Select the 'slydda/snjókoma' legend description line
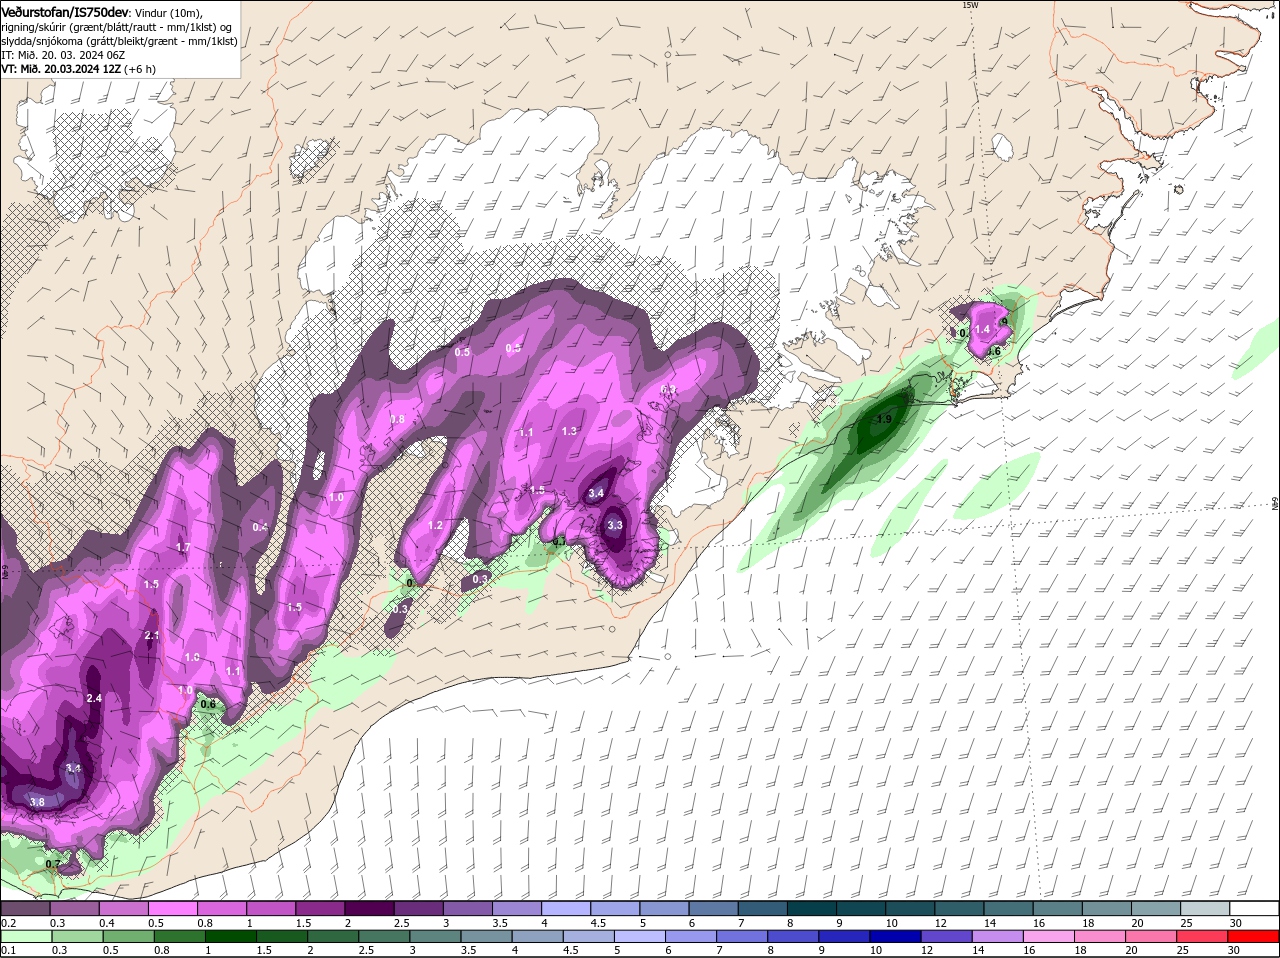The width and height of the screenshot is (1280, 958). [x=120, y=41]
